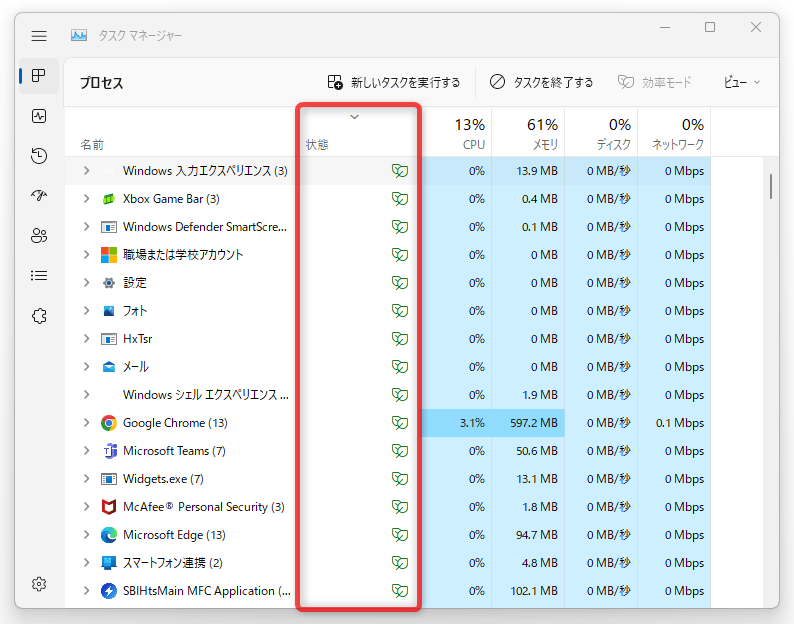The height and width of the screenshot is (624, 794).
Task: Select the SBIHtsMain MFC Application name
Action: coord(207,591)
